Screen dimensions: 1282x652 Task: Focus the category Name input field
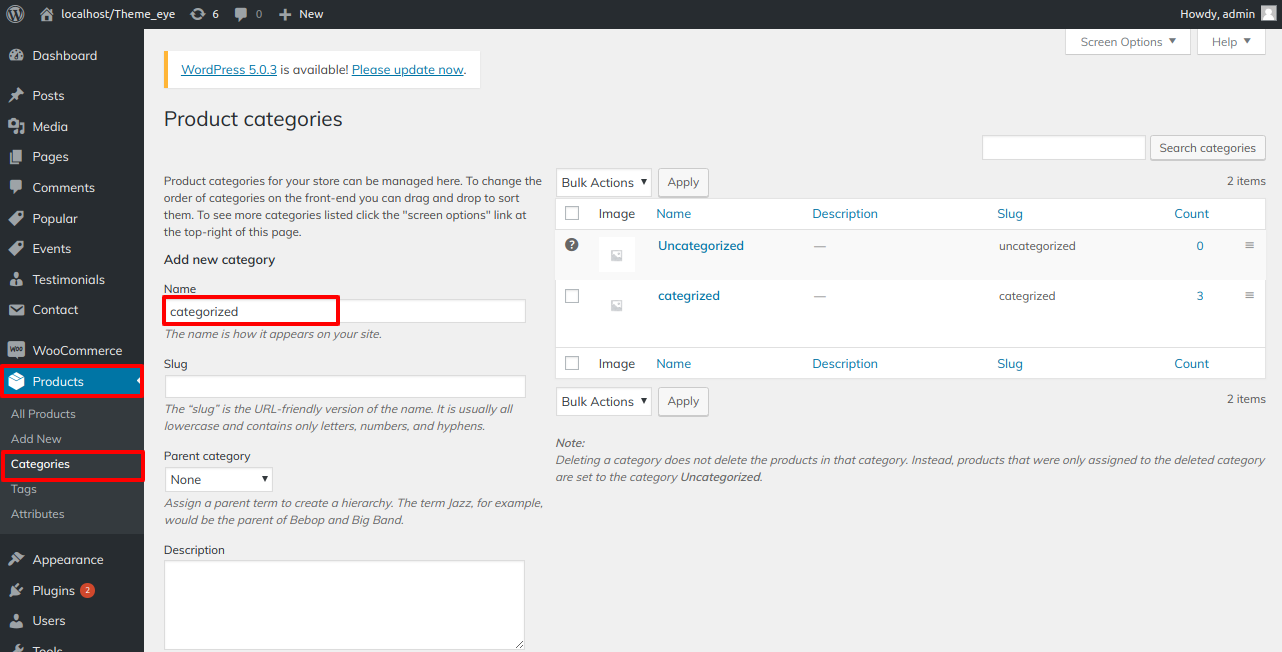click(x=345, y=311)
